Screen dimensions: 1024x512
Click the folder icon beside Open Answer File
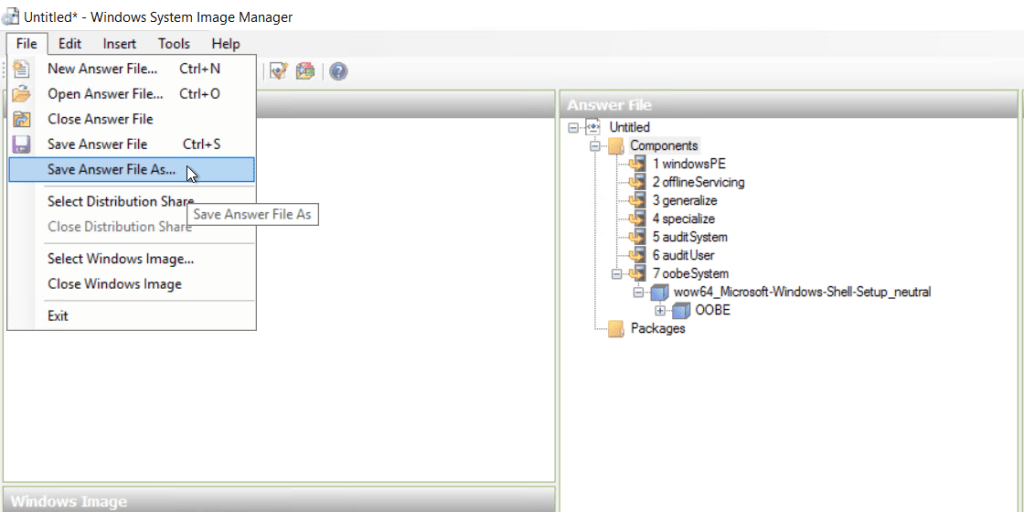(22, 94)
